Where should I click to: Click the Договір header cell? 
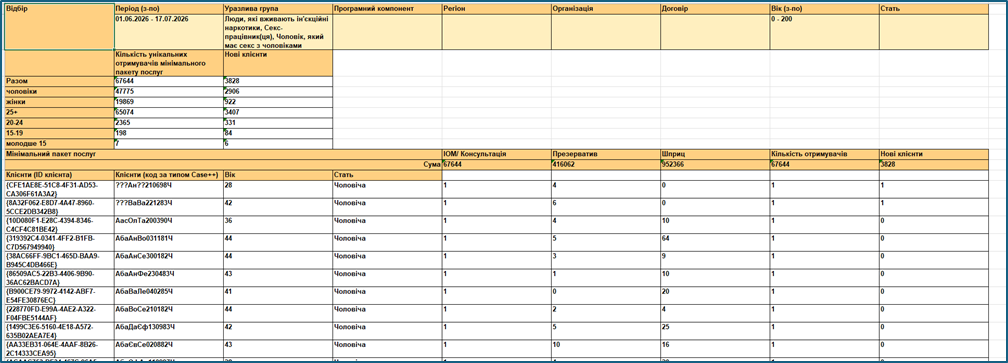coord(715,10)
